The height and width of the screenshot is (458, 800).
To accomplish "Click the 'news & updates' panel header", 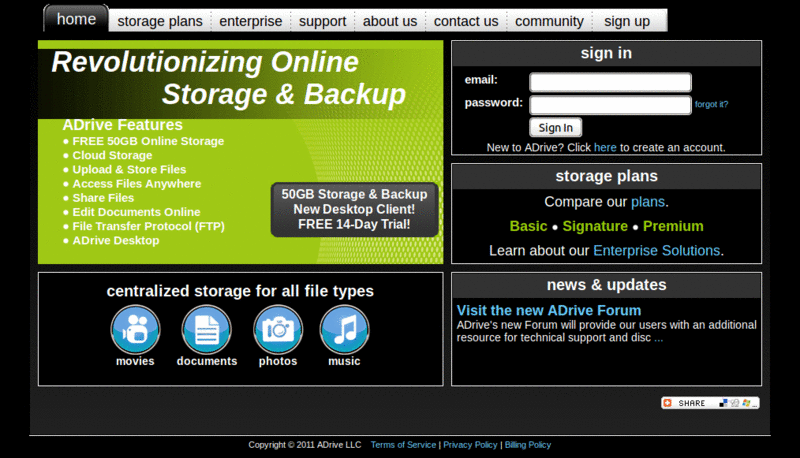I will click(606, 285).
